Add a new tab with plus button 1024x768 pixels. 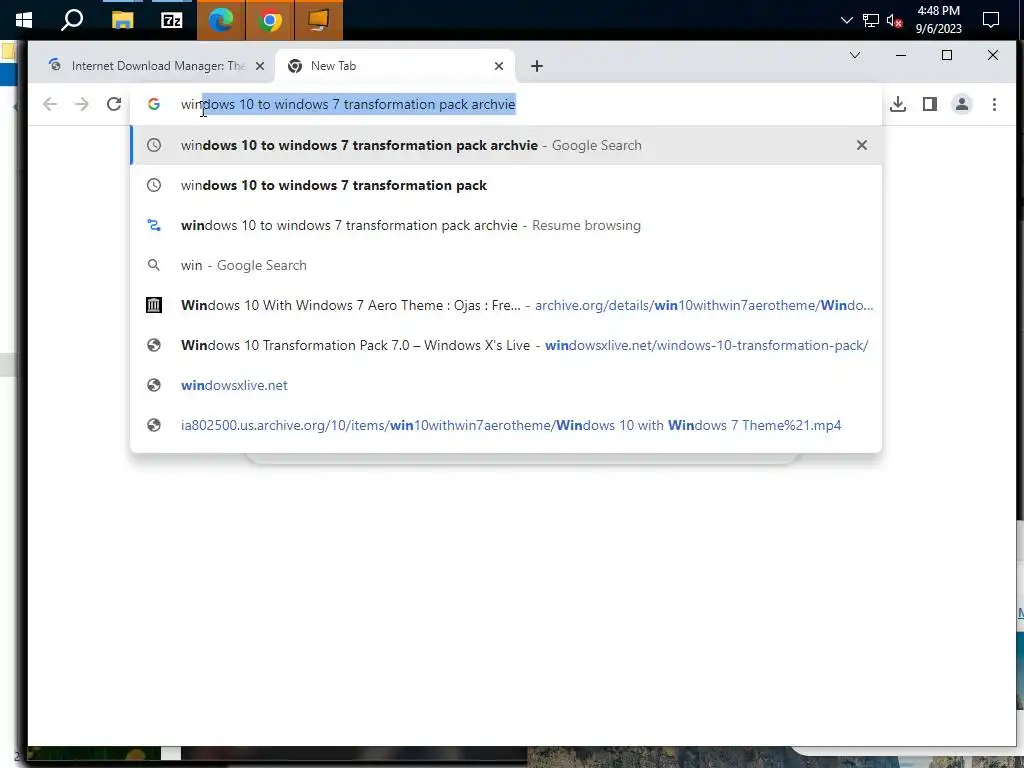(536, 66)
